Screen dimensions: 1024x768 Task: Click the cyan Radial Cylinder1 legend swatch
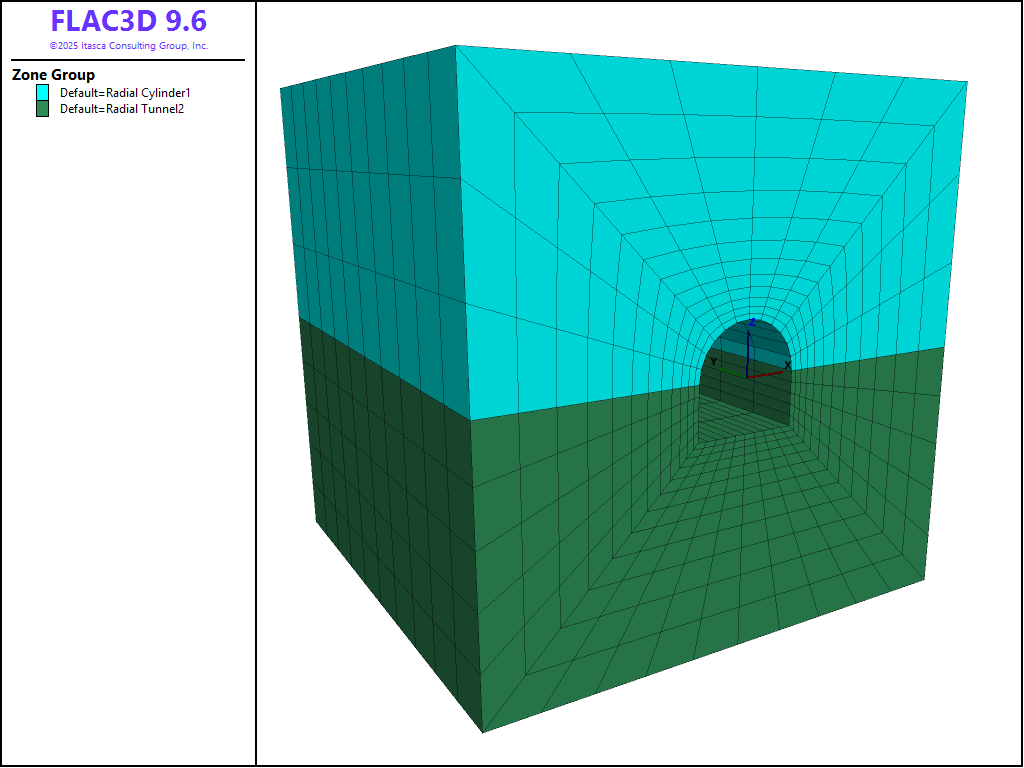42,92
